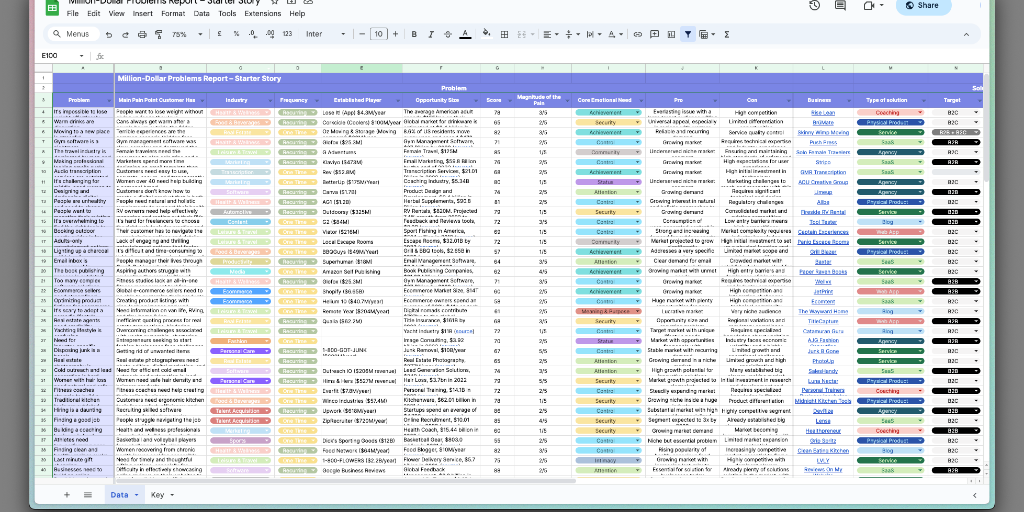Click the Insert chart icon
The height and width of the screenshot is (512, 1024).
point(671,34)
